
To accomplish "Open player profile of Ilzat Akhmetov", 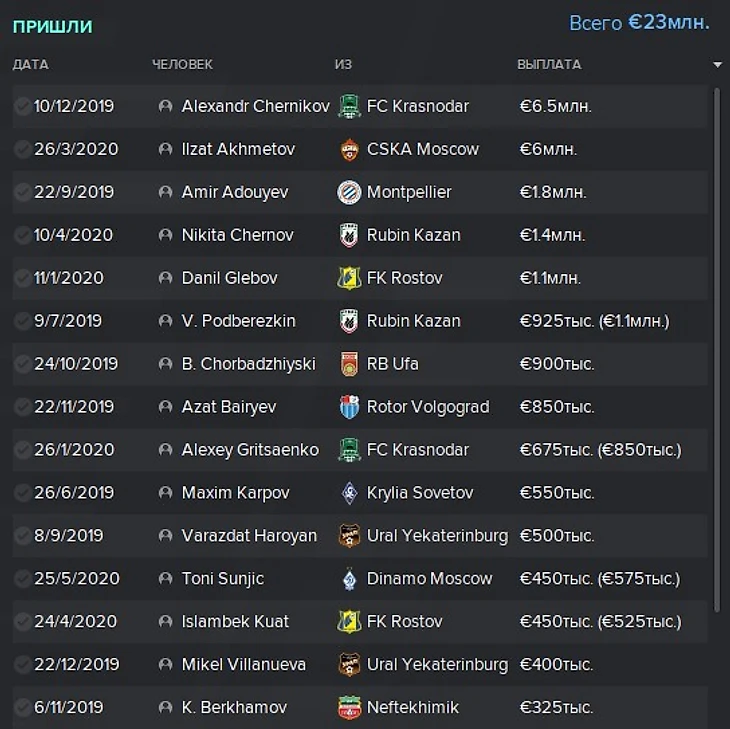I will tap(238, 149).
